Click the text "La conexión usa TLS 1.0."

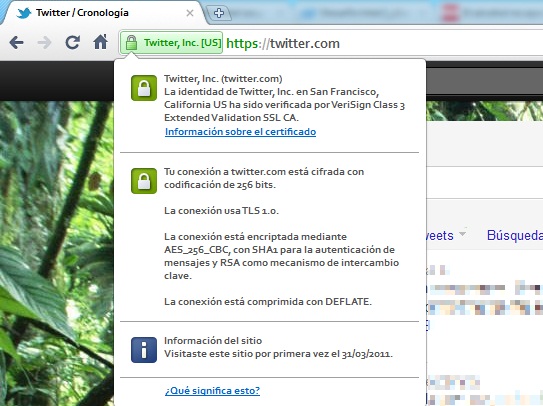tap(221, 211)
